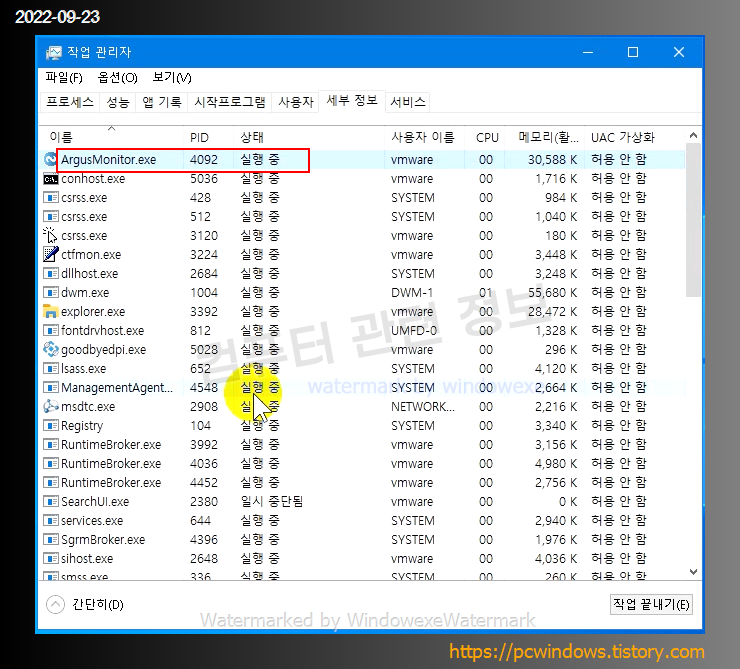Click the UMFD-0 user name cell
Screen dimensions: 740x669
pos(414,330)
